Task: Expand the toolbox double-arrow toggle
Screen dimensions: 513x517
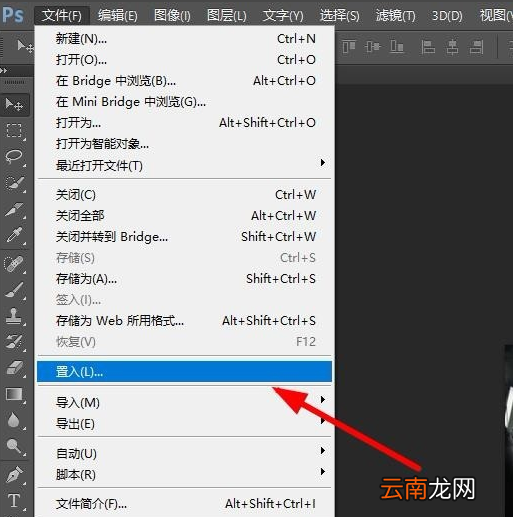Action: (x=4, y=71)
